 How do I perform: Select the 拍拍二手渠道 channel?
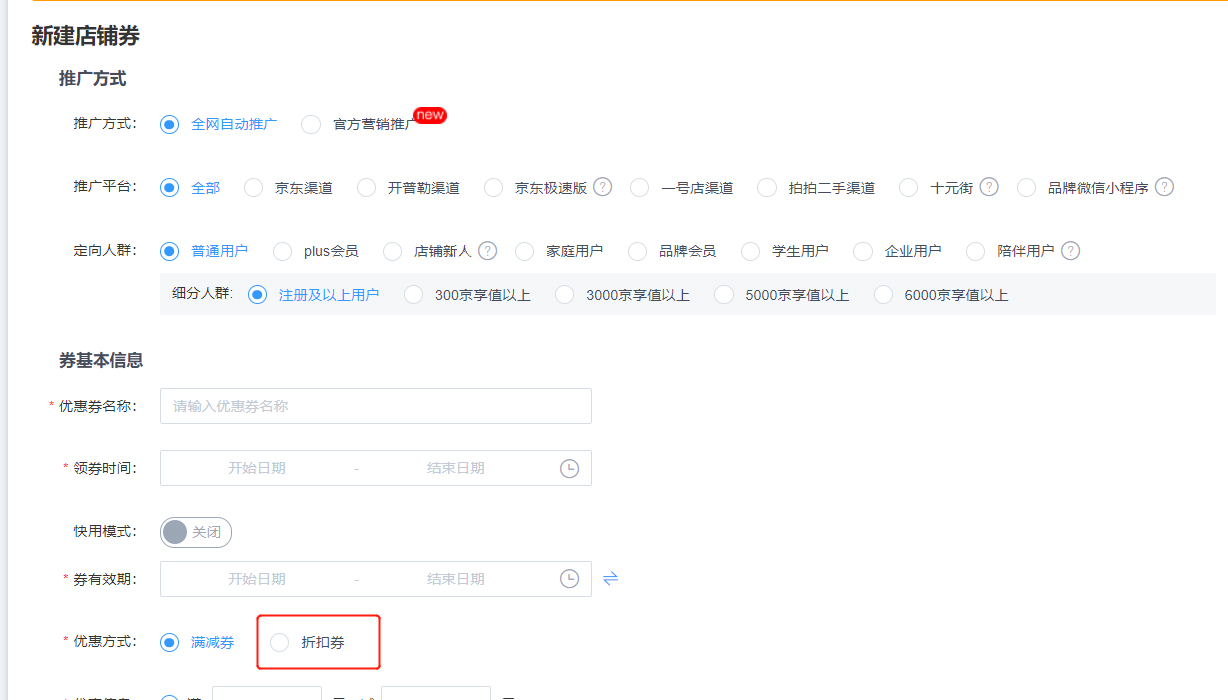coord(766,187)
